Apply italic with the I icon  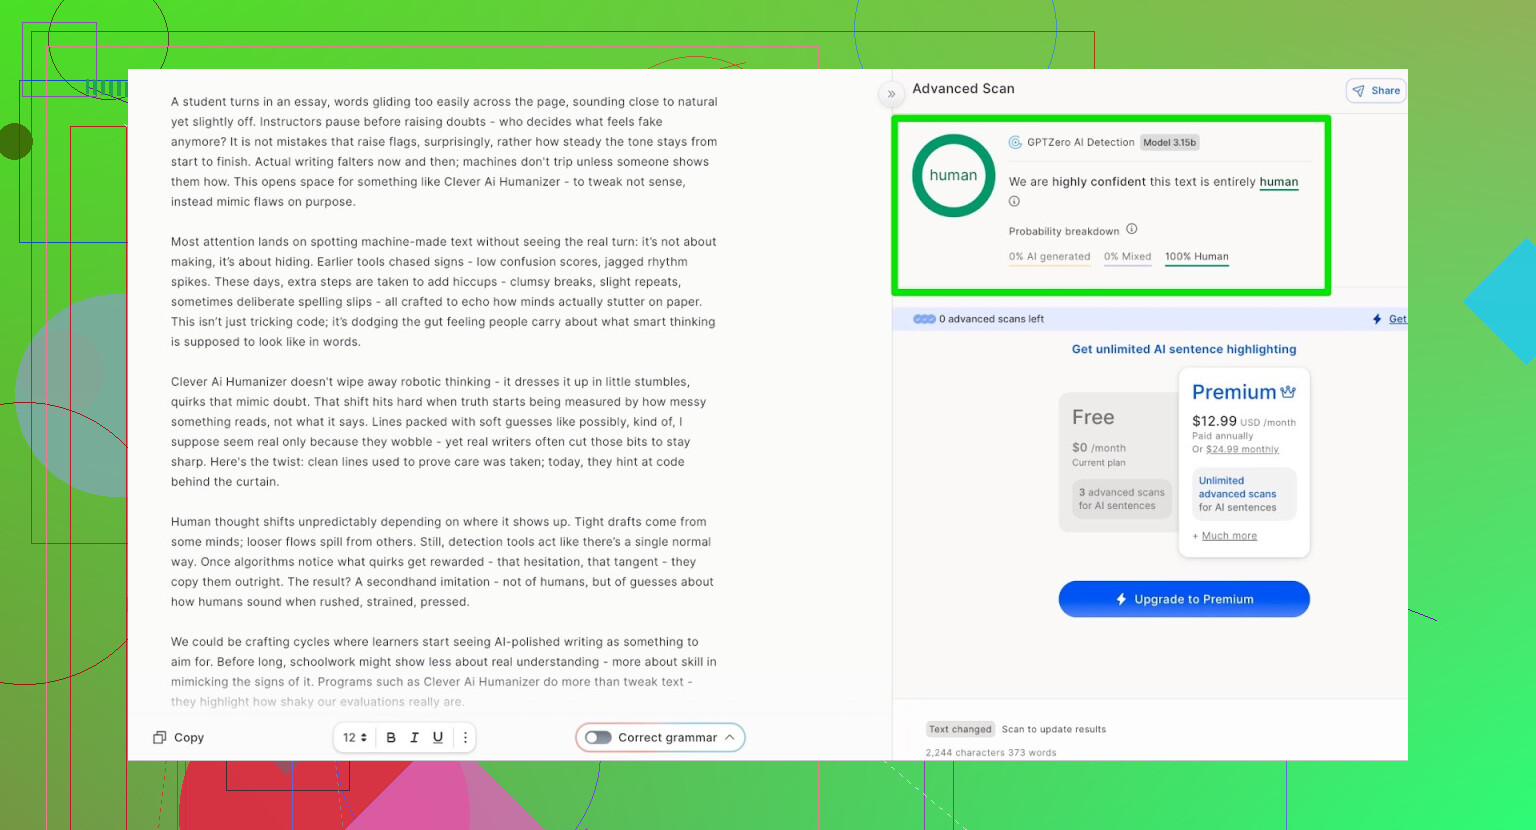(x=414, y=738)
